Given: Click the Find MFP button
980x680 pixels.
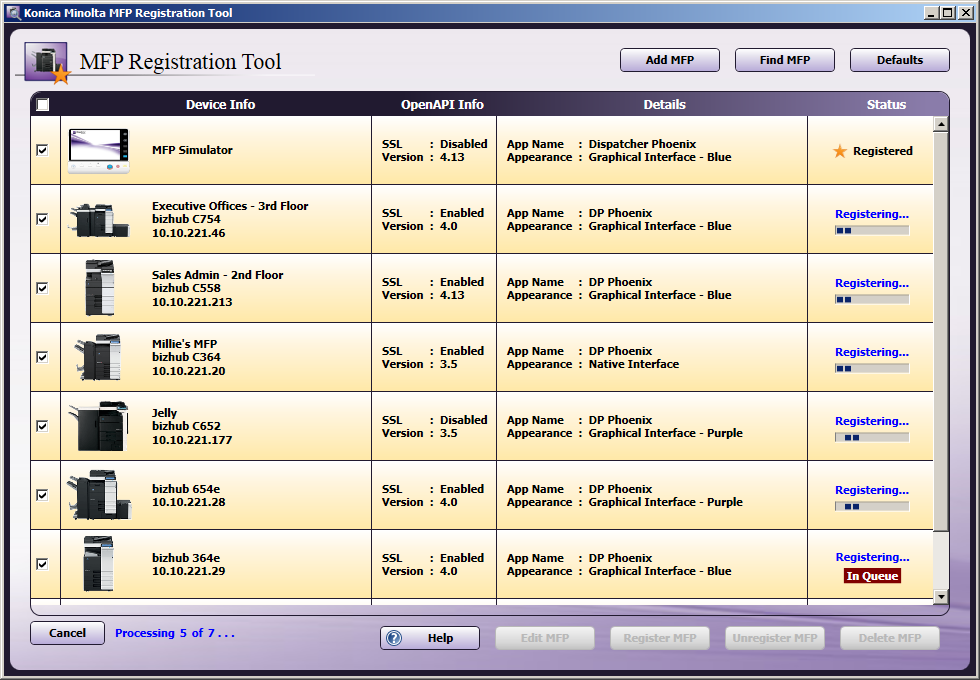Looking at the screenshot, I should pyautogui.click(x=784, y=60).
